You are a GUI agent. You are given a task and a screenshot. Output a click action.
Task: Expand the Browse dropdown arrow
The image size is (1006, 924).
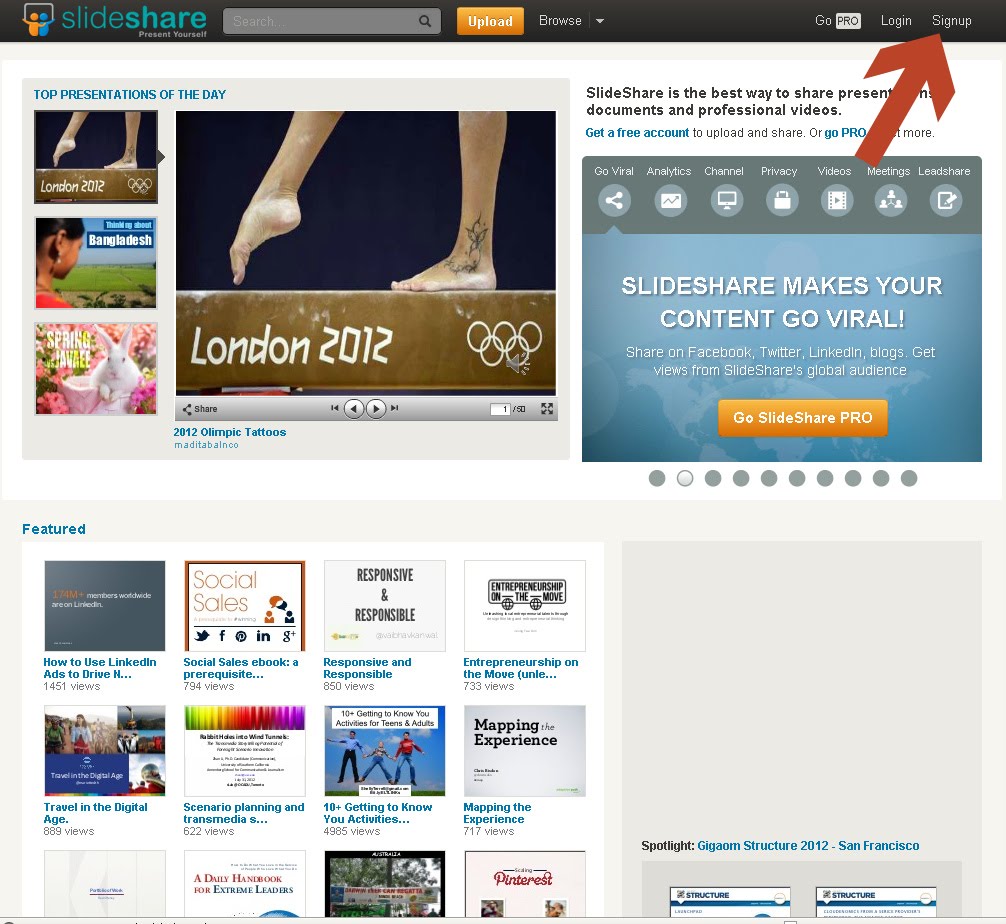(600, 21)
